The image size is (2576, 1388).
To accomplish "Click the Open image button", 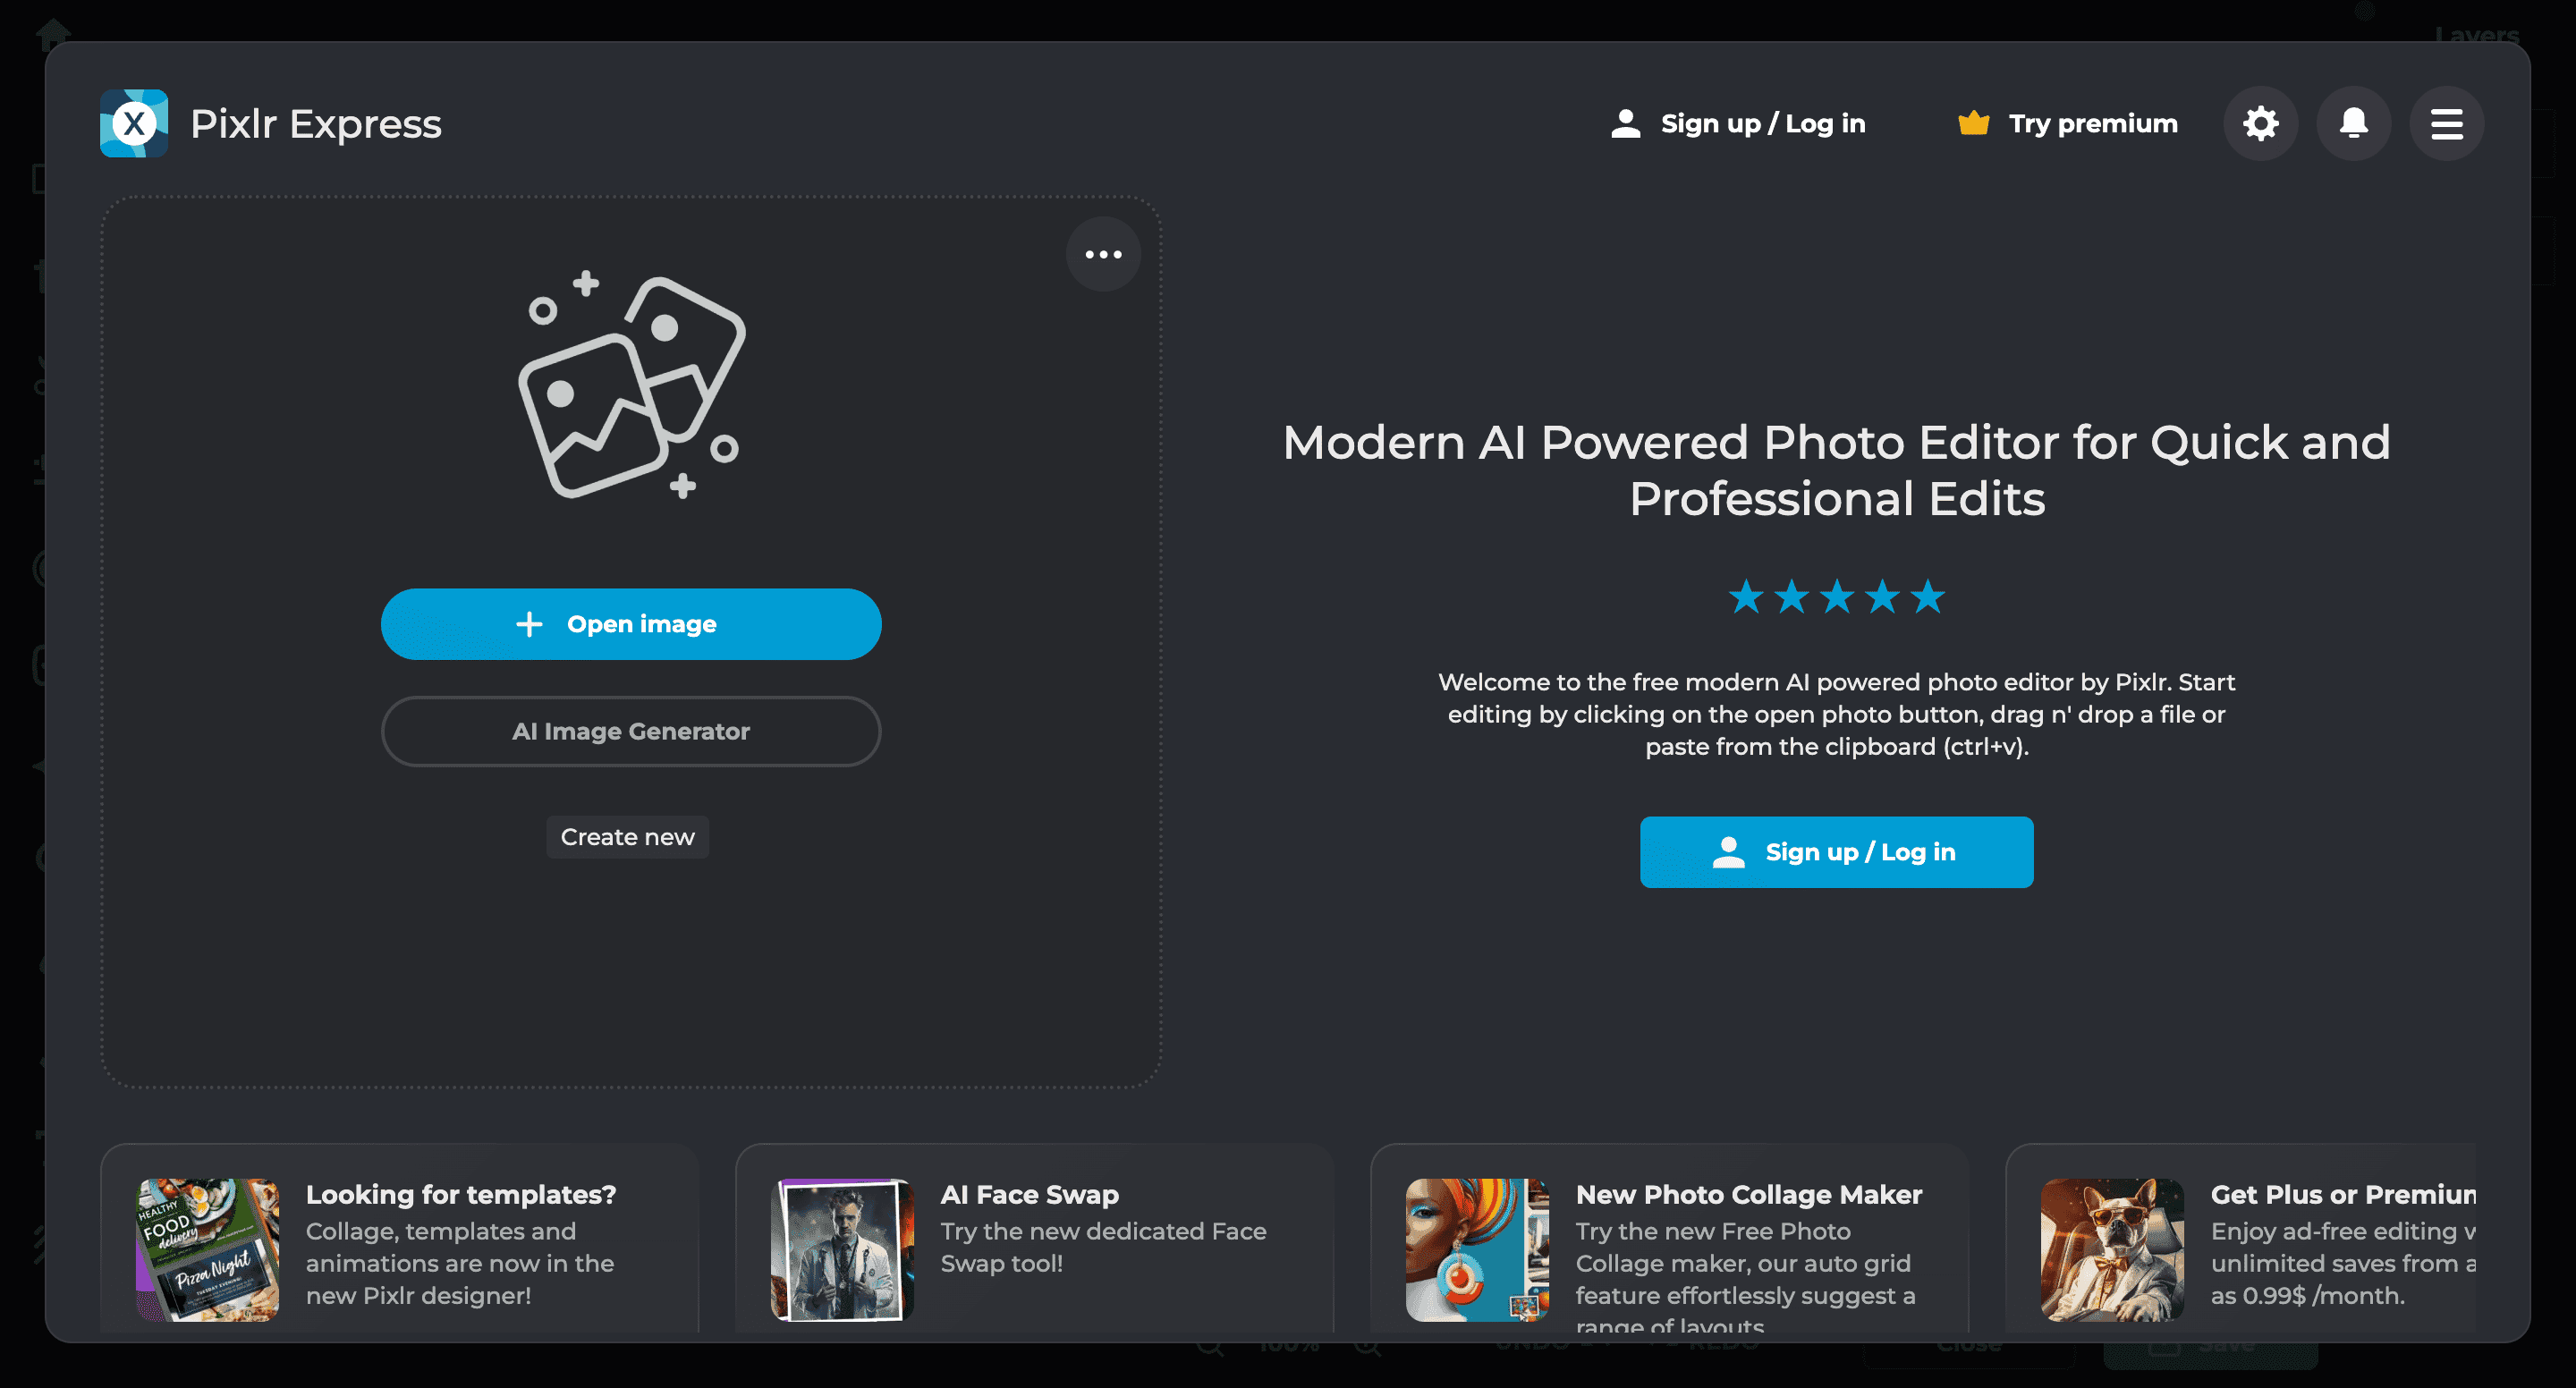I will coord(631,624).
